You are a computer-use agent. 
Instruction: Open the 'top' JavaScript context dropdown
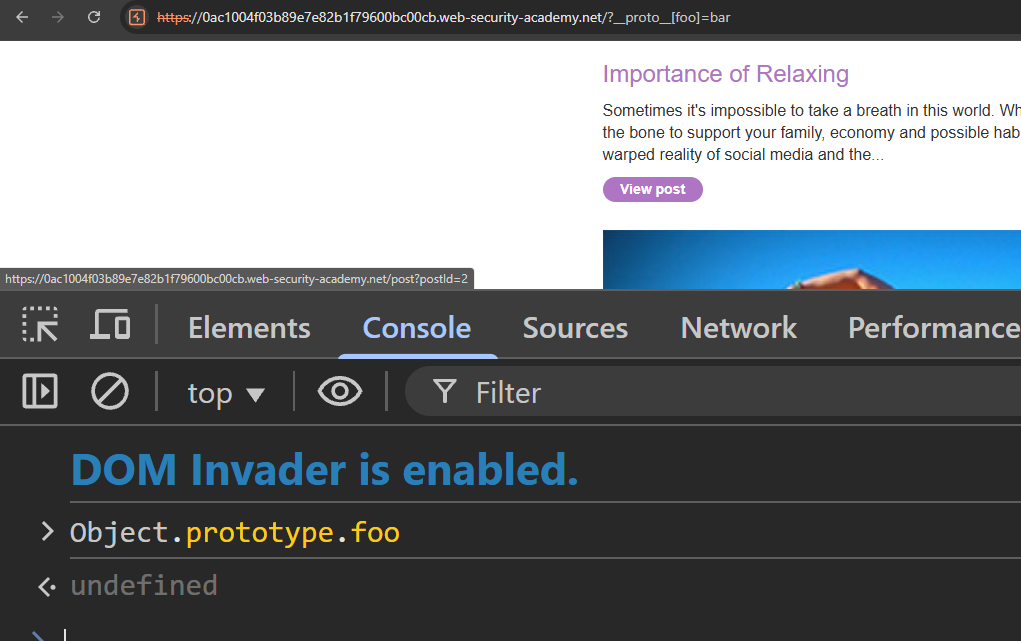click(226, 394)
